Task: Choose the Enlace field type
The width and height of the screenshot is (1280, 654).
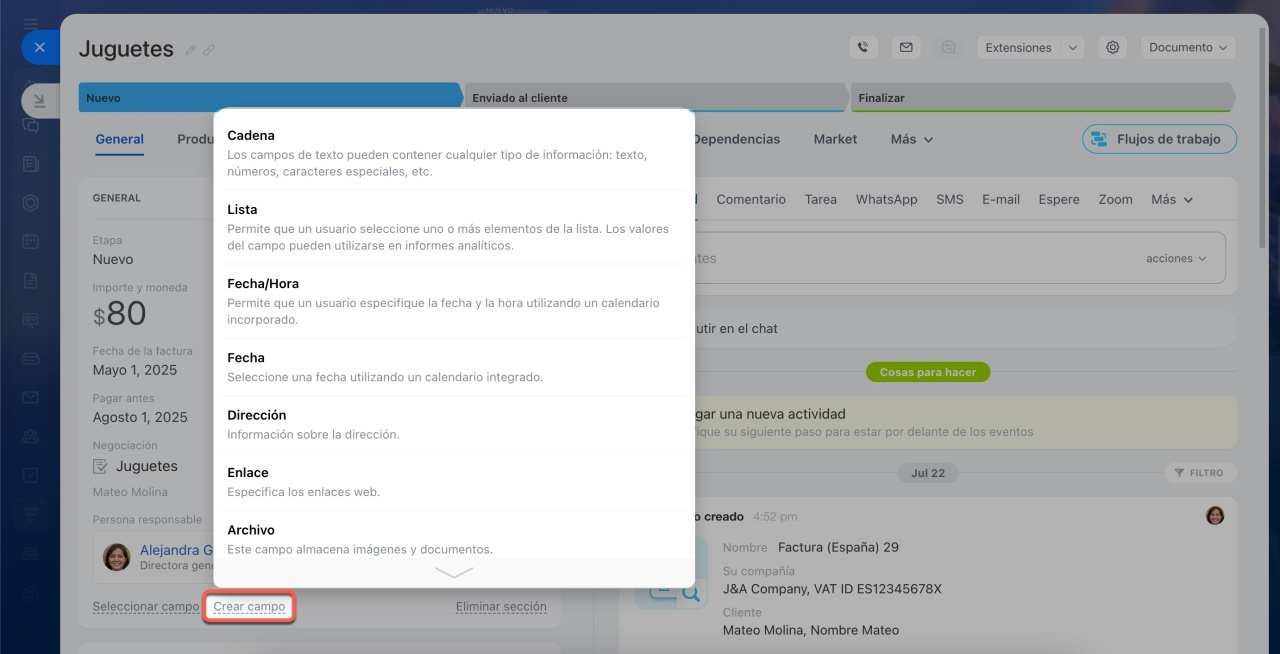Action: tap(454, 482)
